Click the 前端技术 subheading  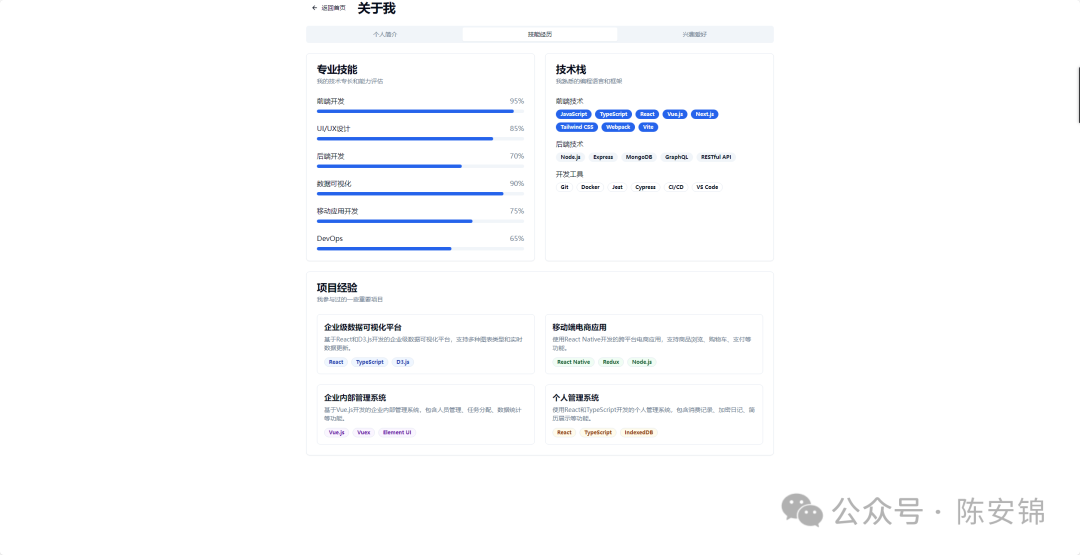click(570, 101)
